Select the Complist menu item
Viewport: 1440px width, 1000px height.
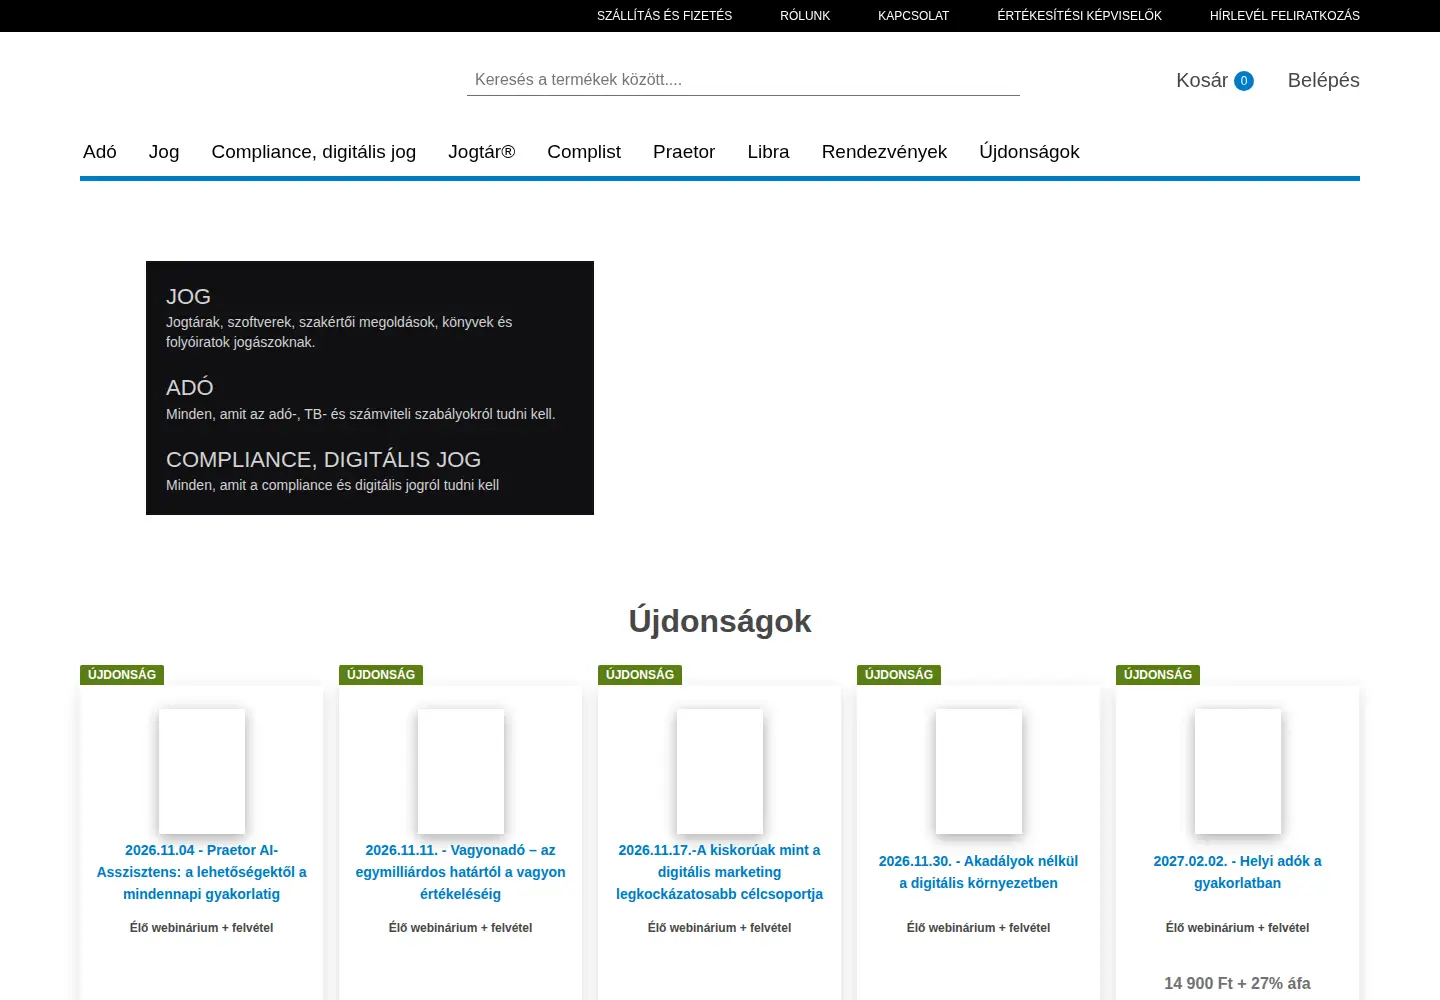(x=584, y=152)
